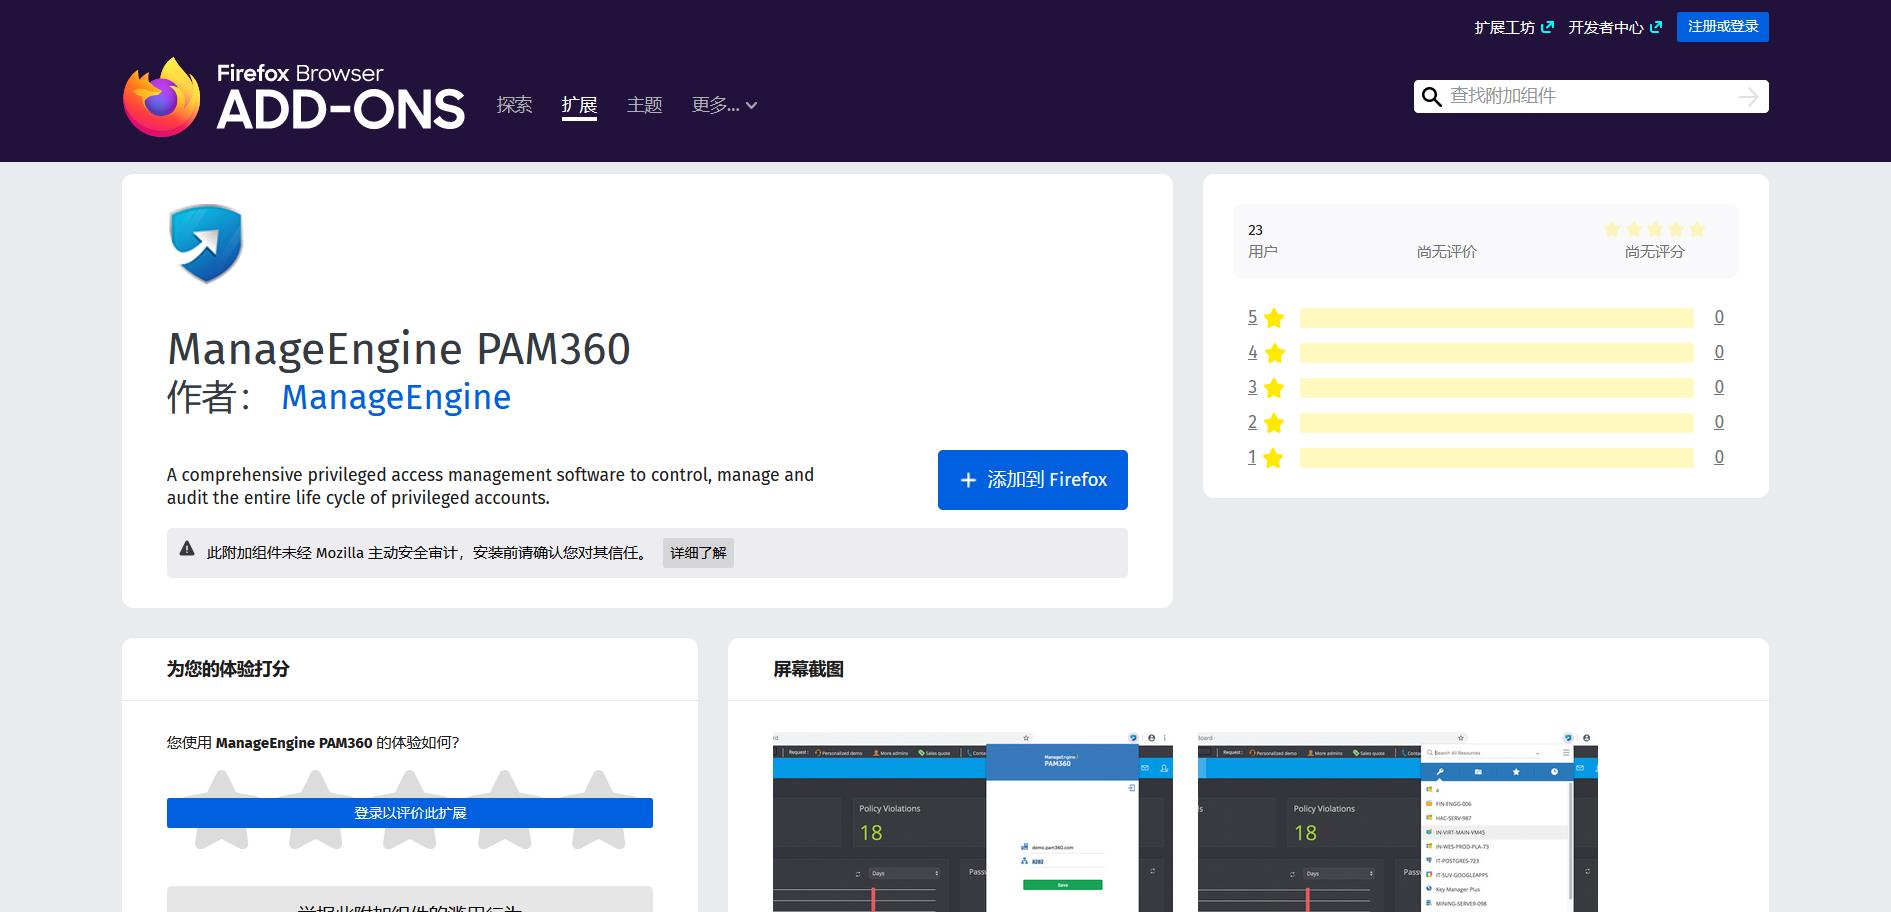The width and height of the screenshot is (1891, 912).
Task: Click the 5-star review count 0
Action: coord(1719,317)
